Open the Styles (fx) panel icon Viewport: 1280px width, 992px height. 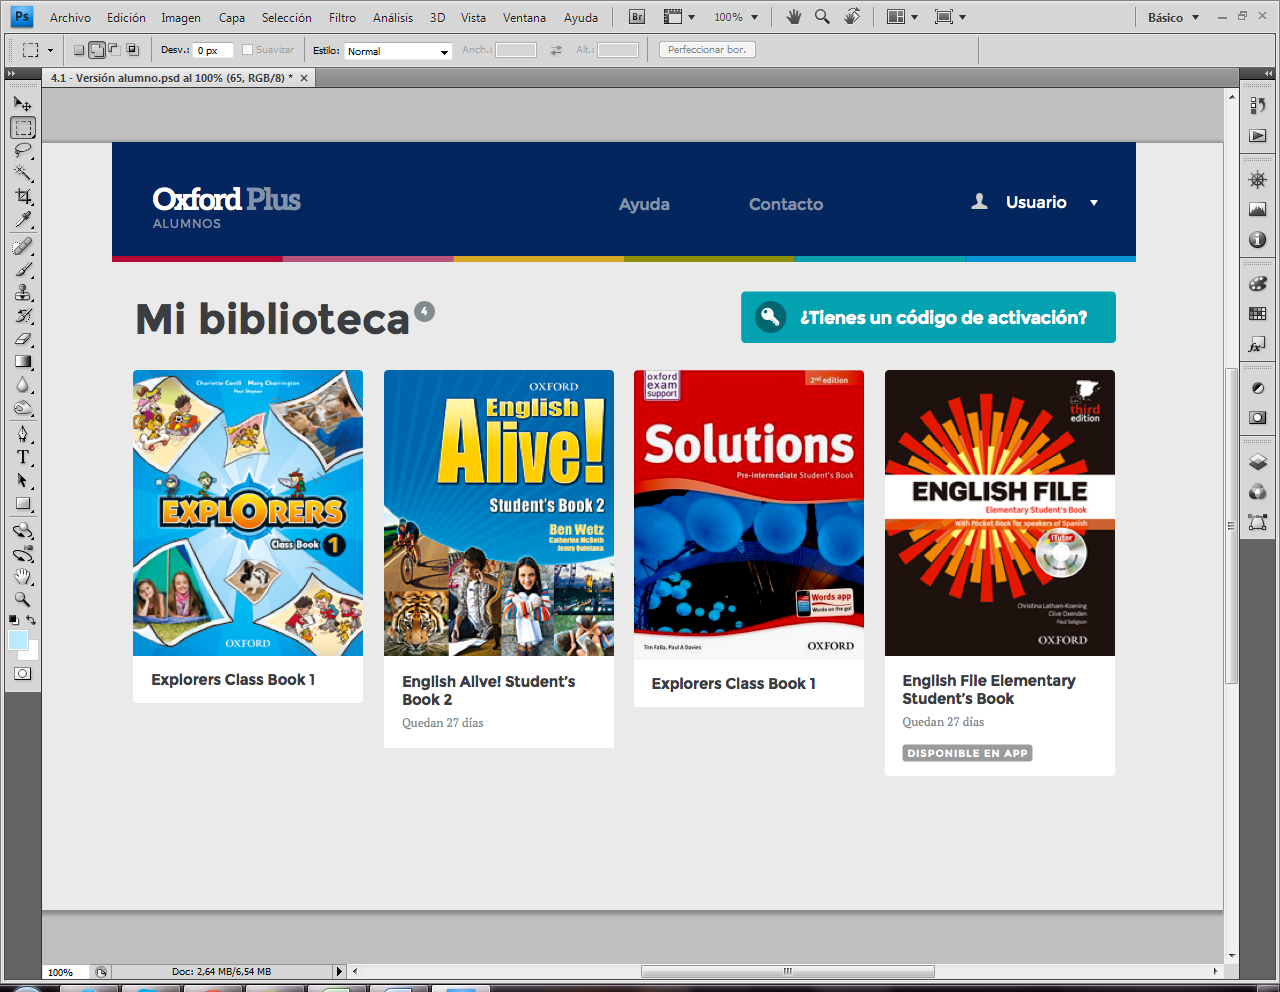(1258, 344)
